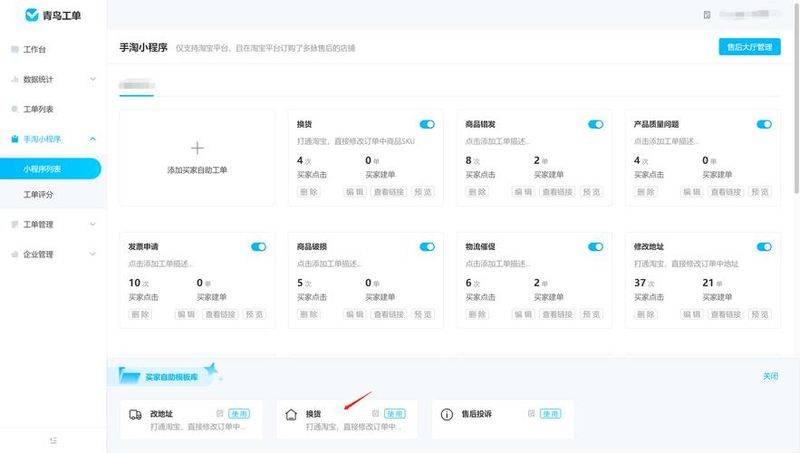This screenshot has height=453, width=800.
Task: Click the 21 单 order count on 修改地址
Action: coord(712,283)
